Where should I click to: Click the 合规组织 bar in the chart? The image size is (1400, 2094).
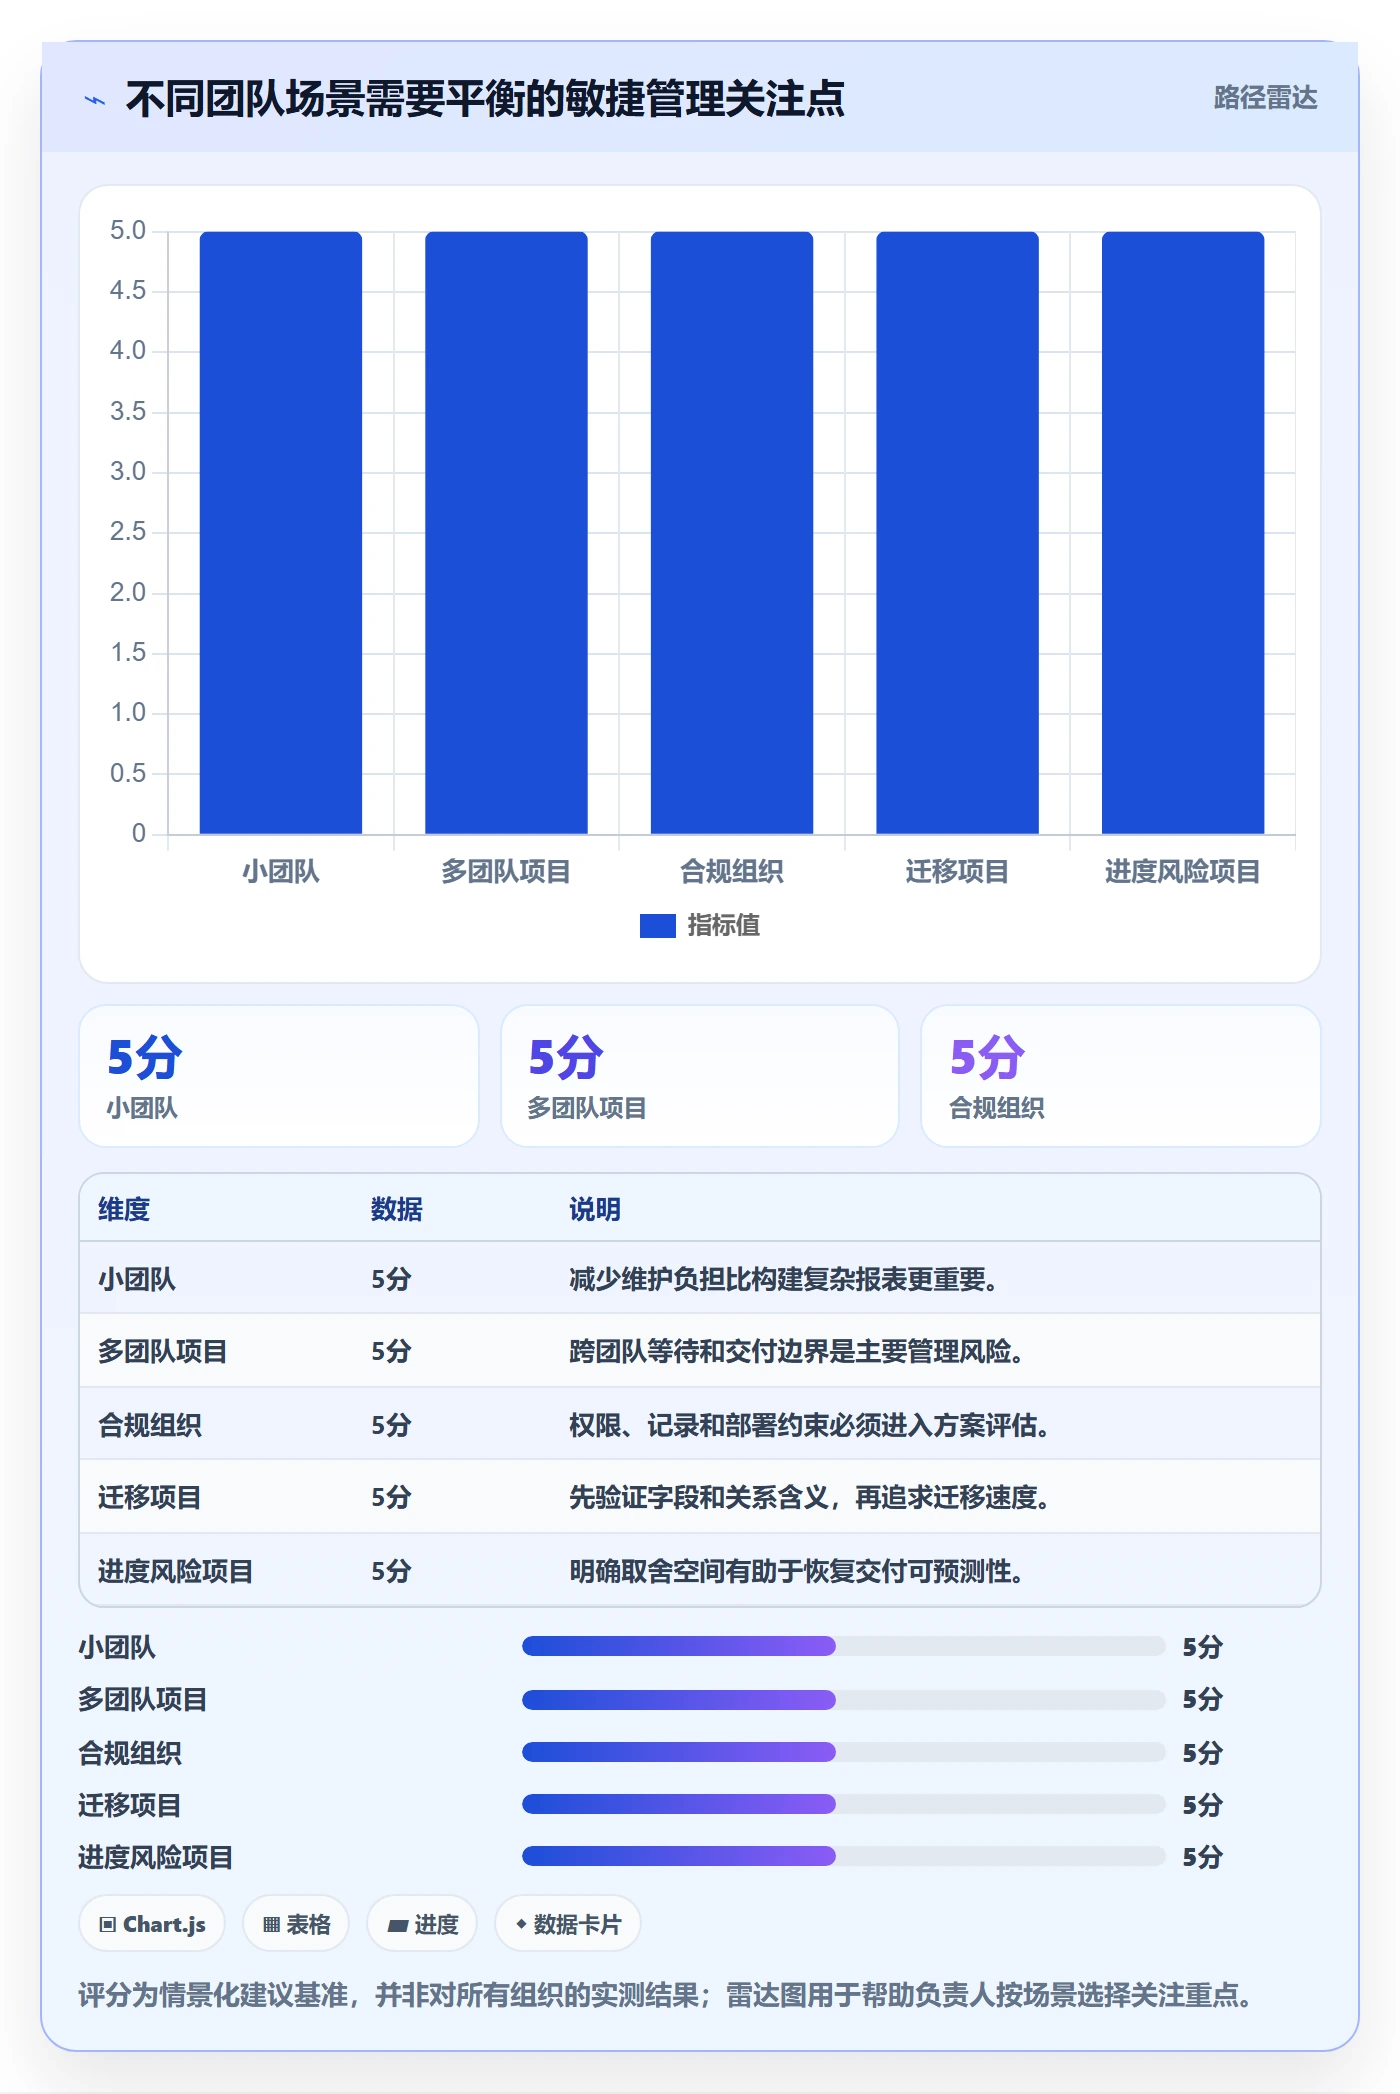[732, 532]
